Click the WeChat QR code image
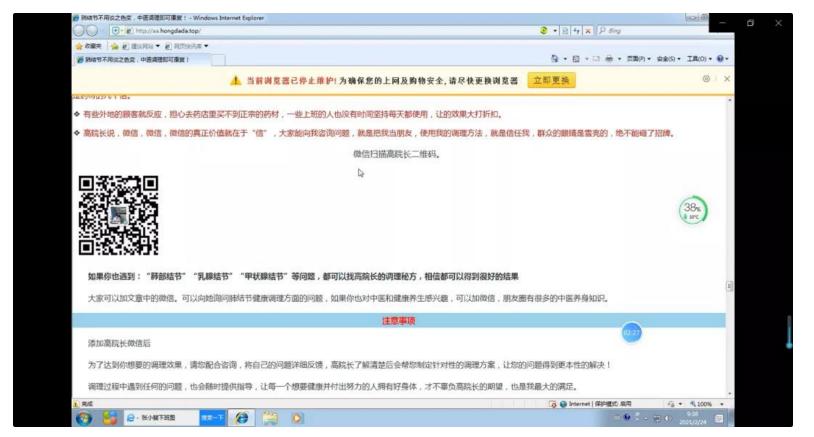Screen dimensions: 814x437 (x=118, y=215)
